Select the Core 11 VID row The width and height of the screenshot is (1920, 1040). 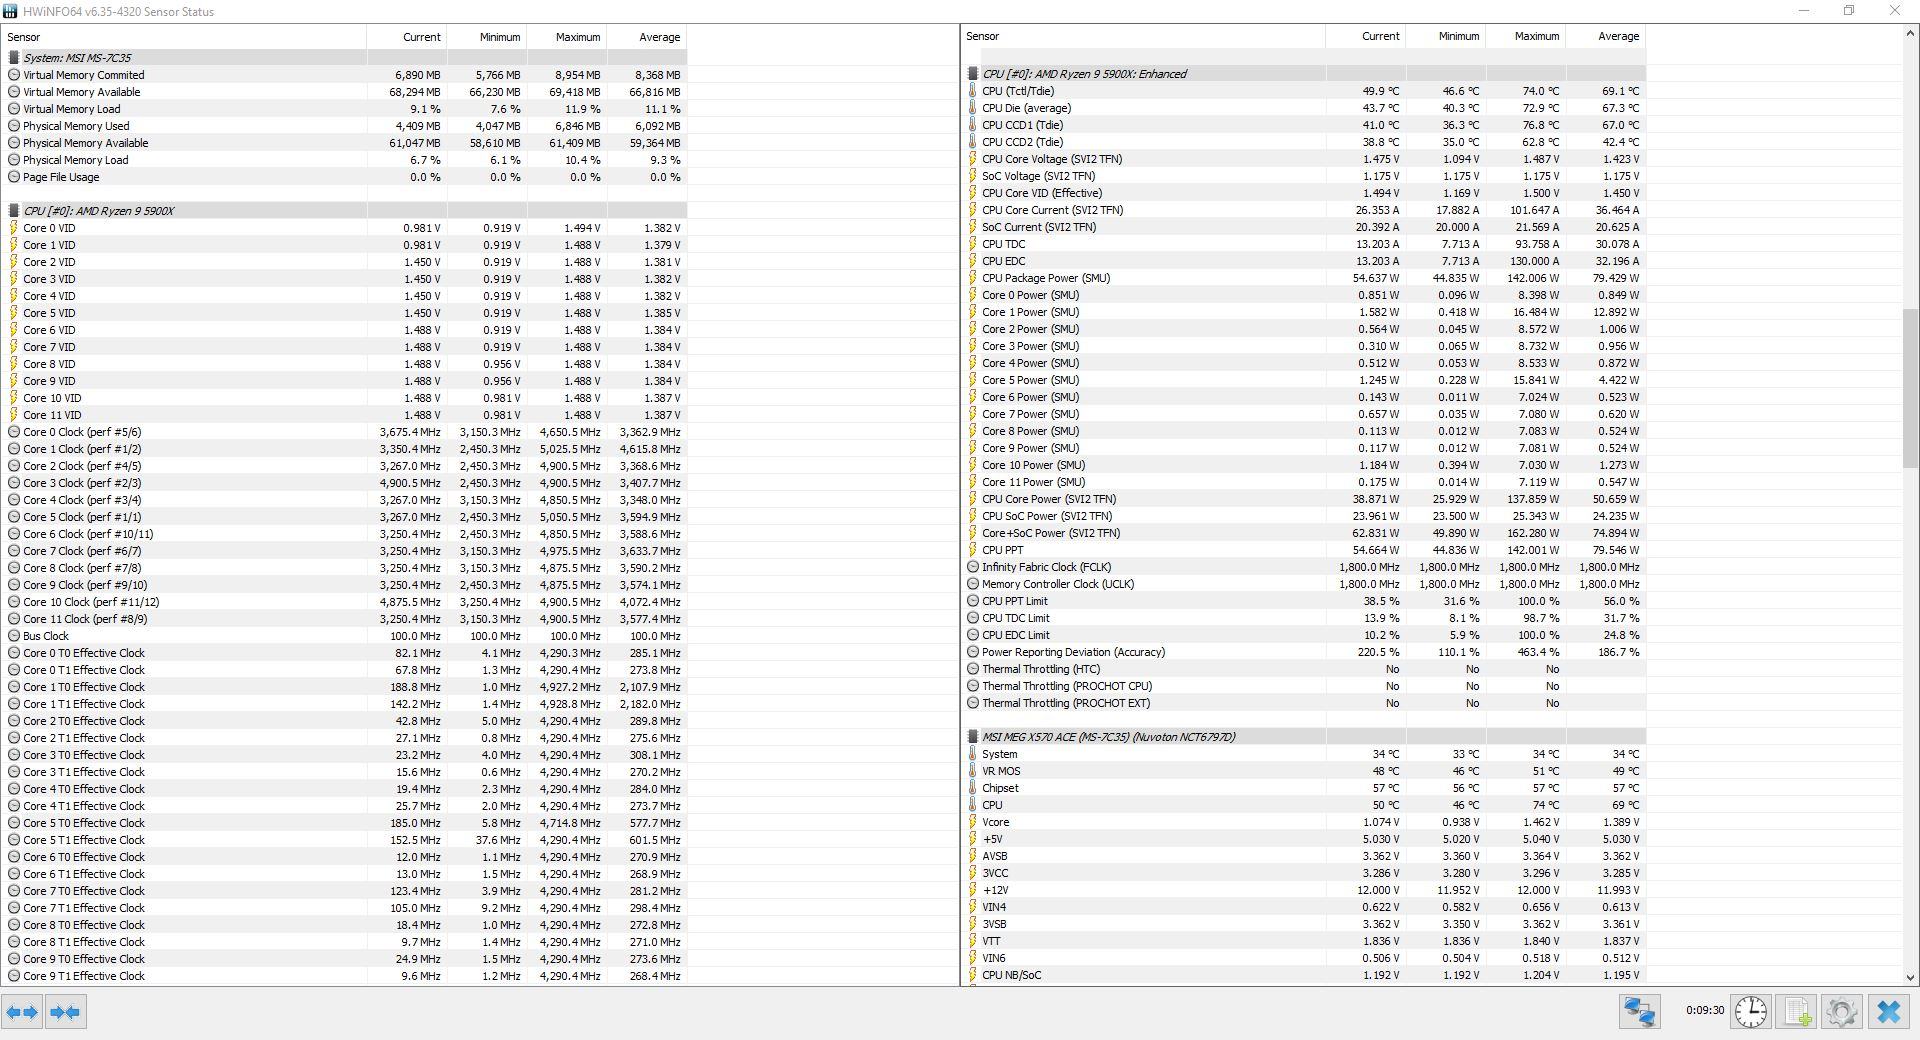345,415
